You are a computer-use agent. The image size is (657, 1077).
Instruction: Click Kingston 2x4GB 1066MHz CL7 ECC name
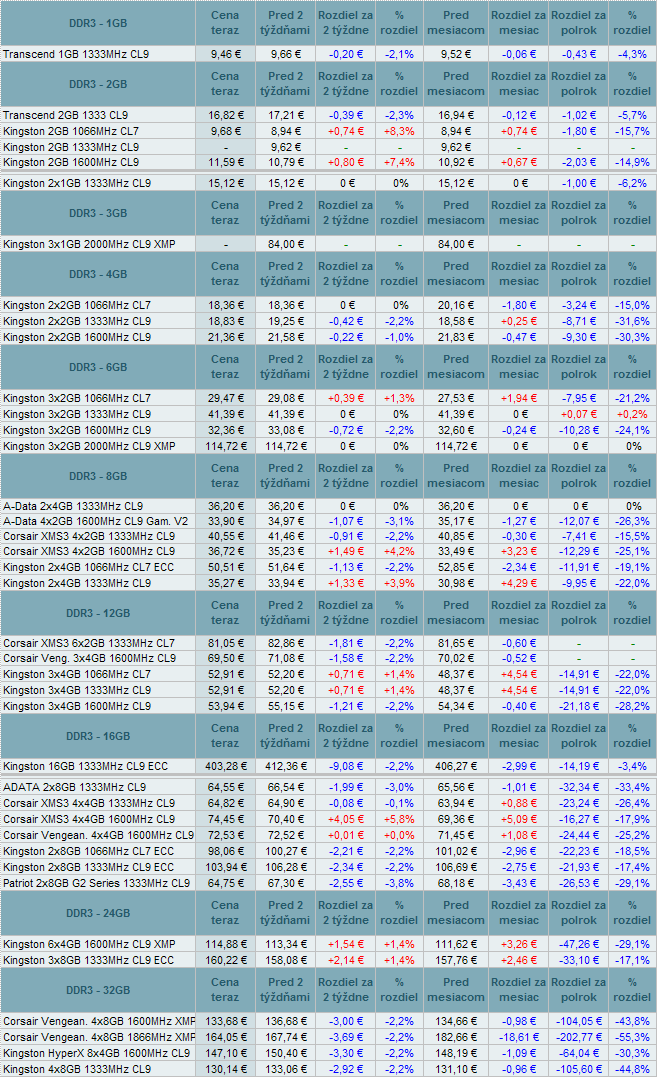[x=89, y=567]
